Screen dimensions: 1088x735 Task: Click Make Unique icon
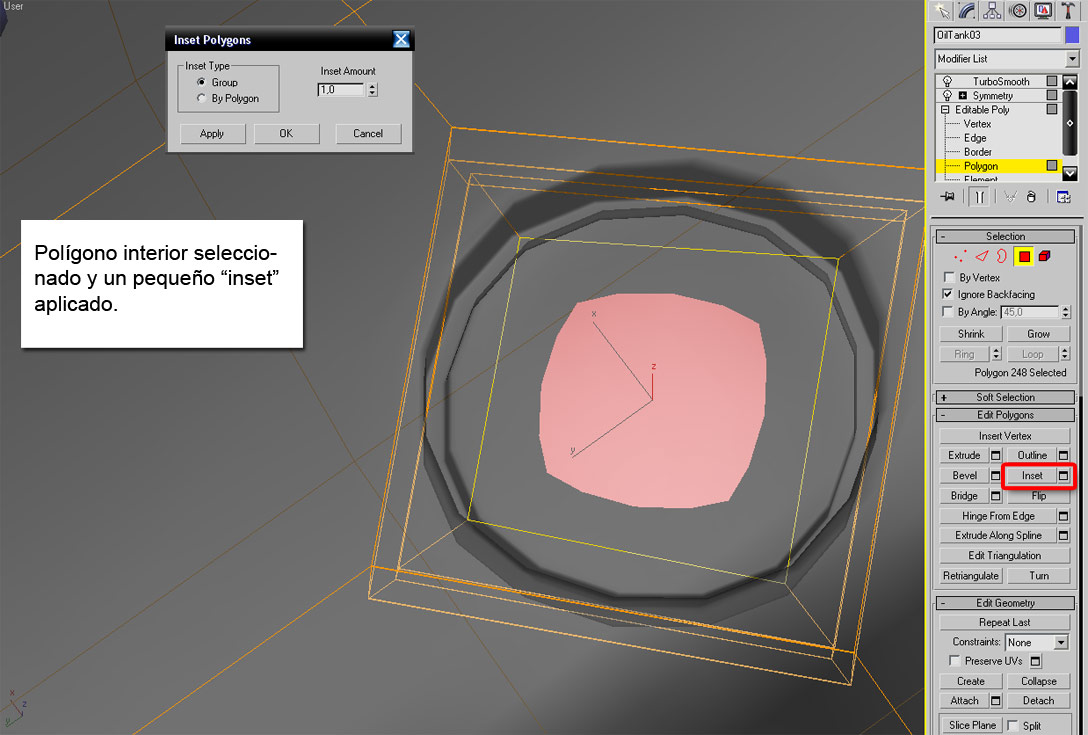click(x=1010, y=197)
